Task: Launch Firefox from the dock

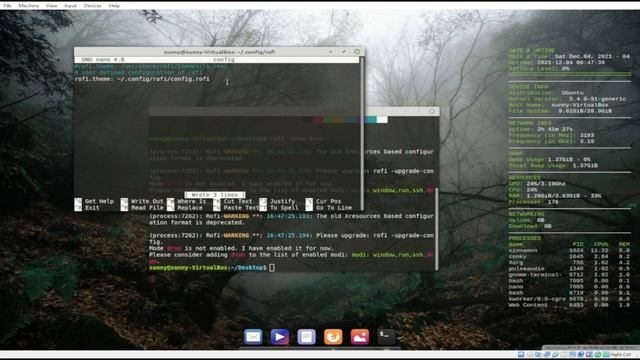Action: [333, 337]
